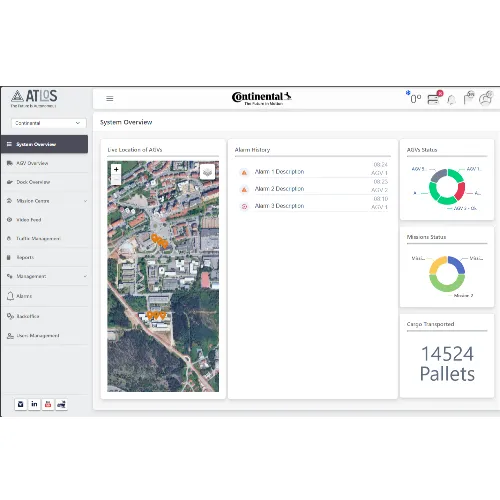Viewport: 500px width, 500px height.
Task: Click the Video Feed eye icon
Action: (9, 220)
